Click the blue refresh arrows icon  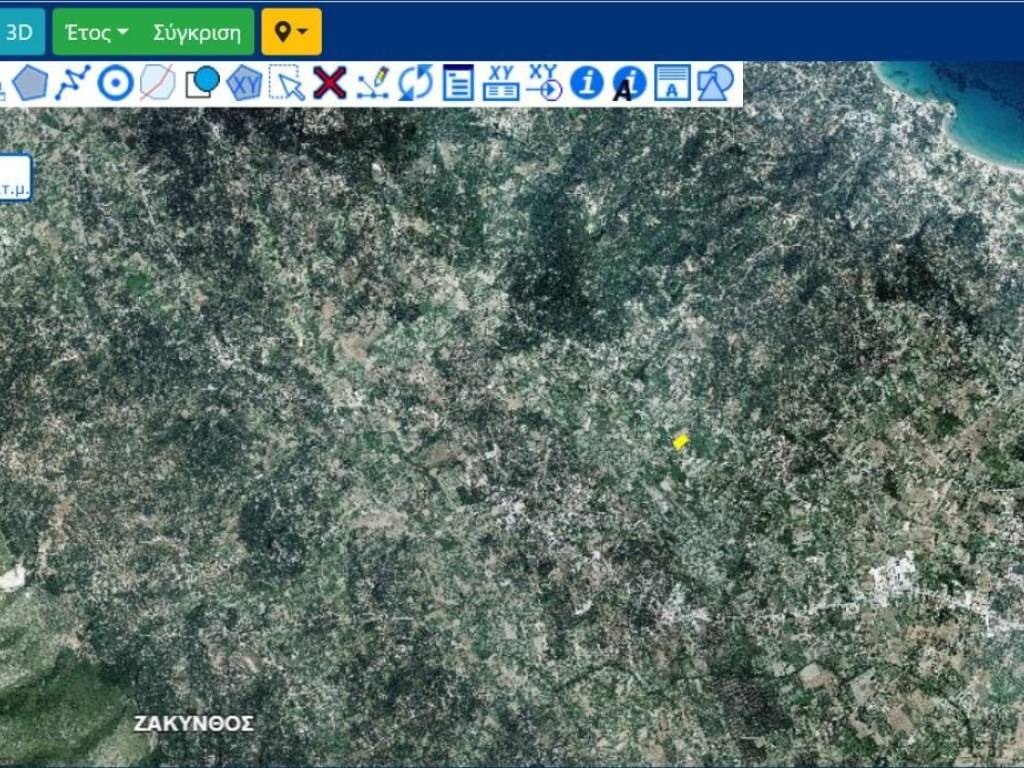[x=415, y=83]
